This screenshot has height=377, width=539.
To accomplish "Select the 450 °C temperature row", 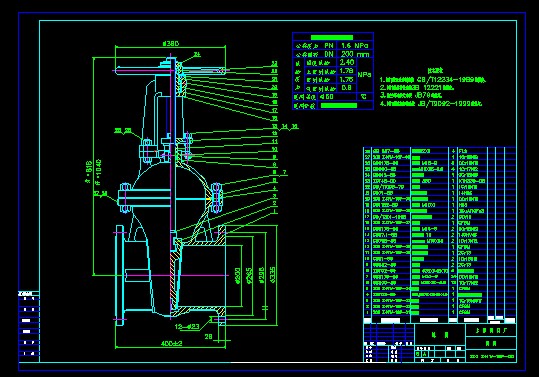I will tap(333, 97).
